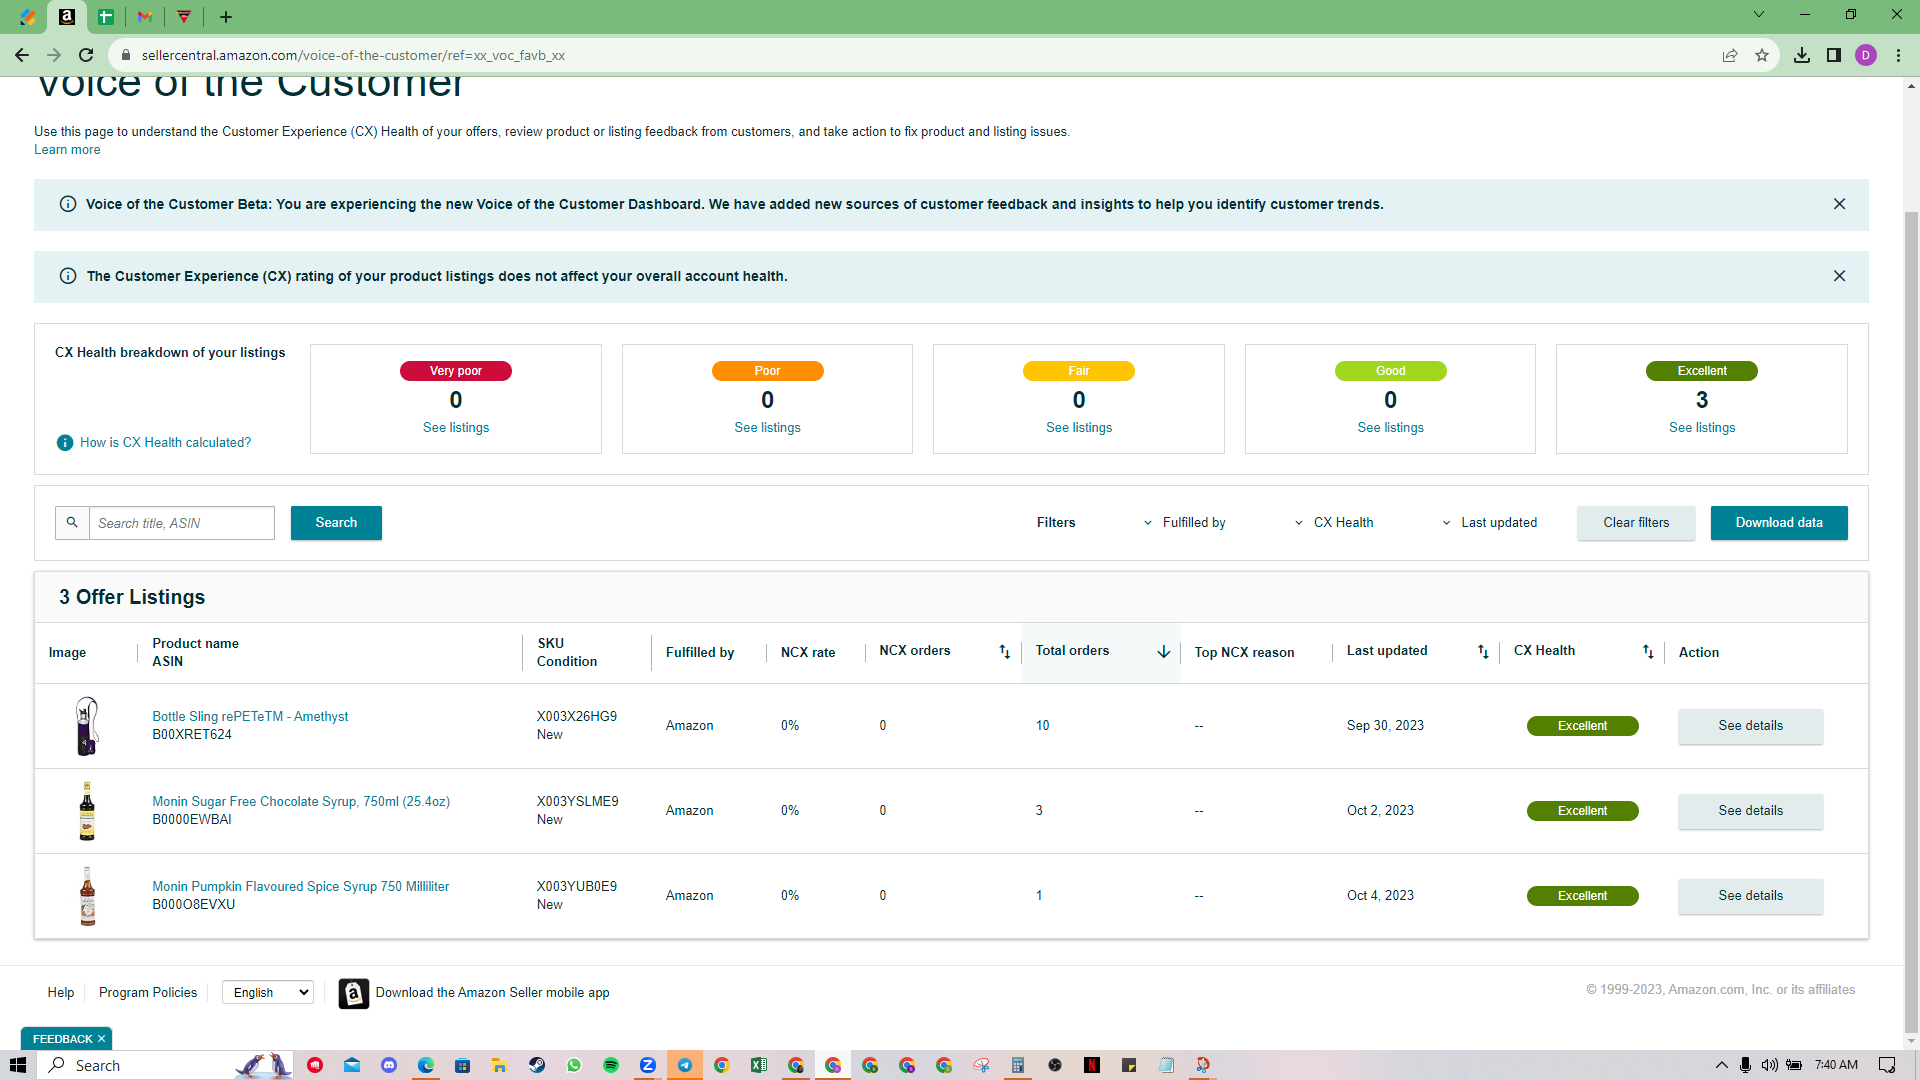The image size is (1920, 1080).
Task: Open File Explorer from the taskbar
Action: coord(500,1065)
